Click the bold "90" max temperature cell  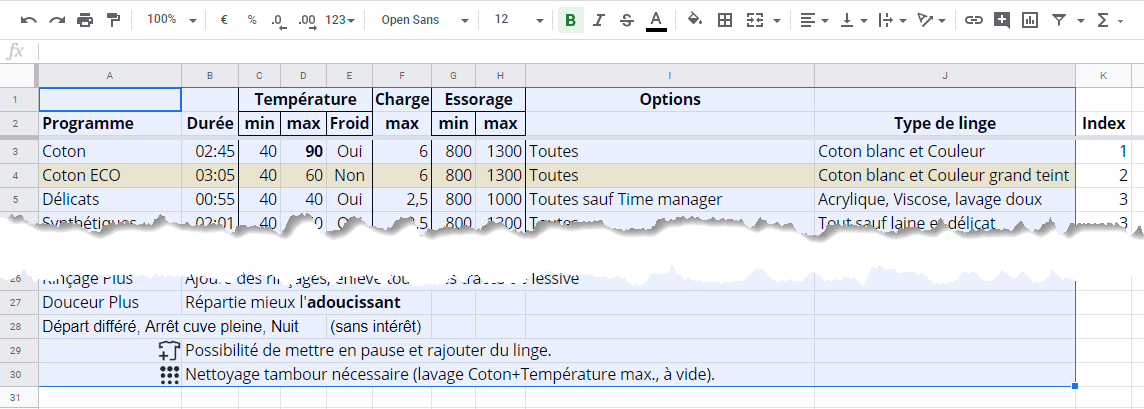click(x=304, y=152)
